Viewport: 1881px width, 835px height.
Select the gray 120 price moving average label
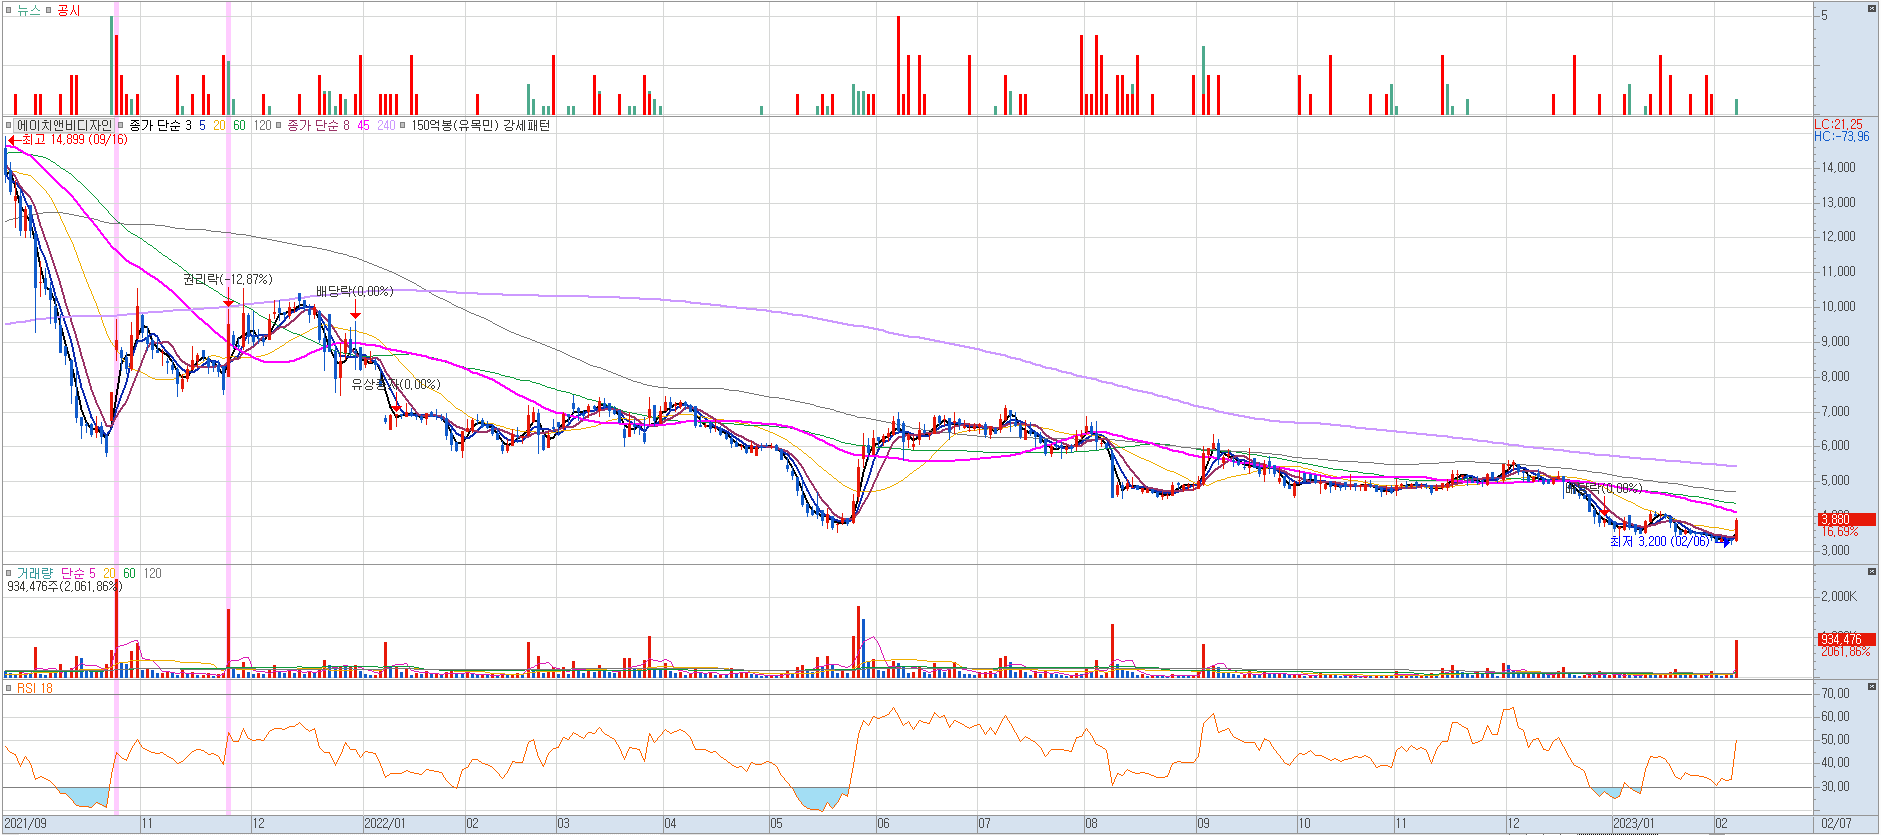coord(262,125)
